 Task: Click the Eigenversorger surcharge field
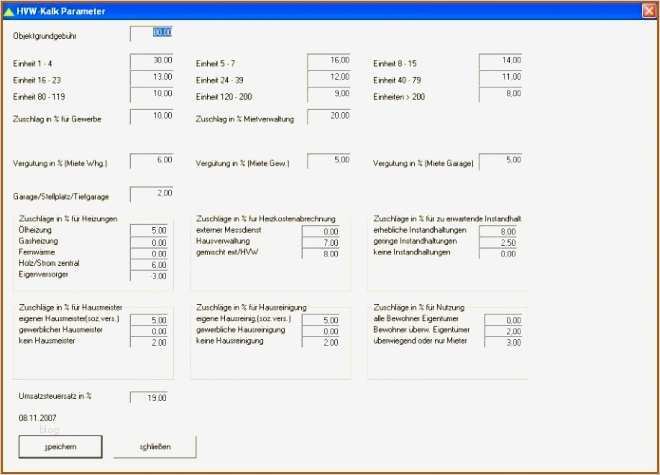click(149, 276)
